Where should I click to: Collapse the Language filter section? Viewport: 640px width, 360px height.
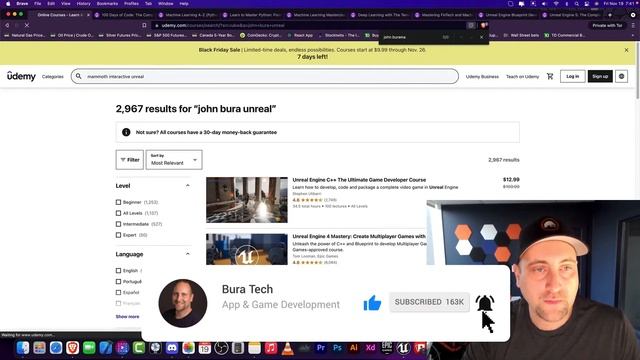click(x=188, y=254)
